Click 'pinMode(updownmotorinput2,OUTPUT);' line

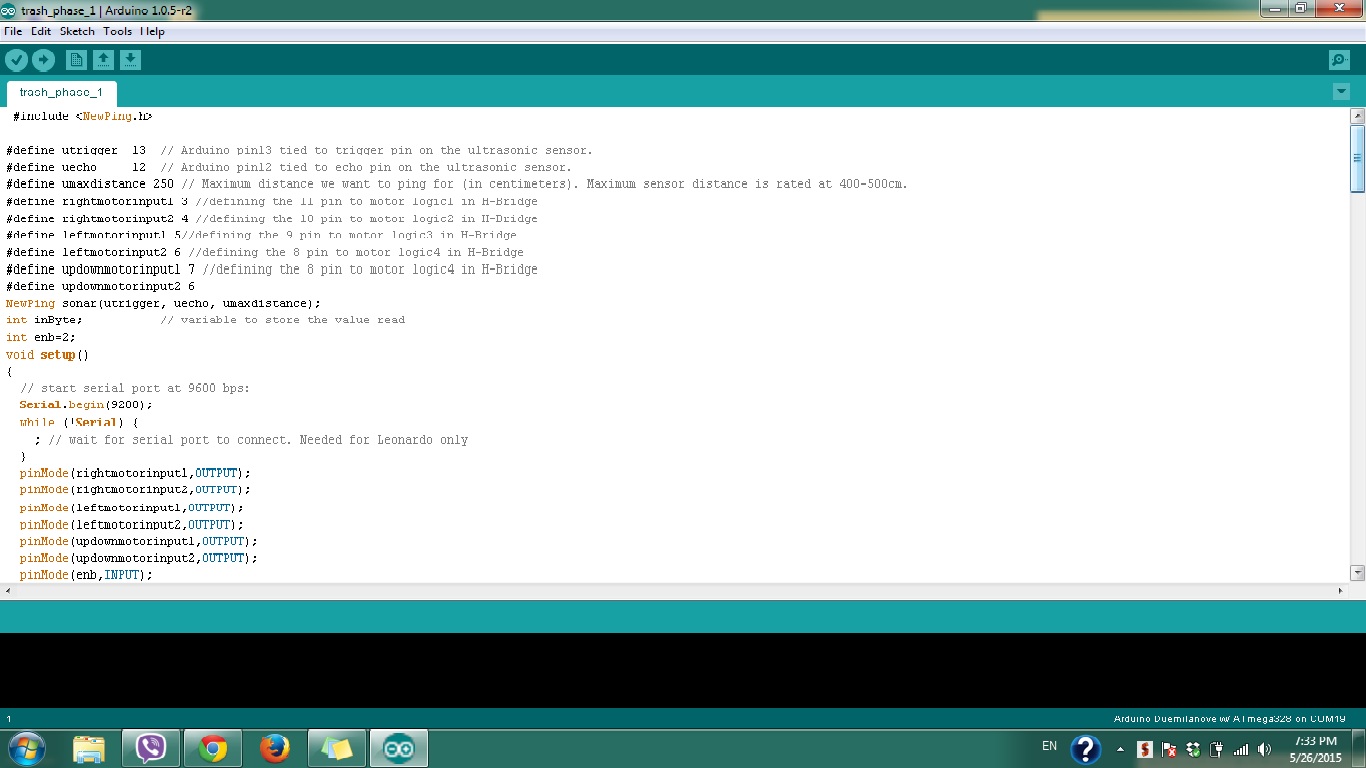(138, 558)
